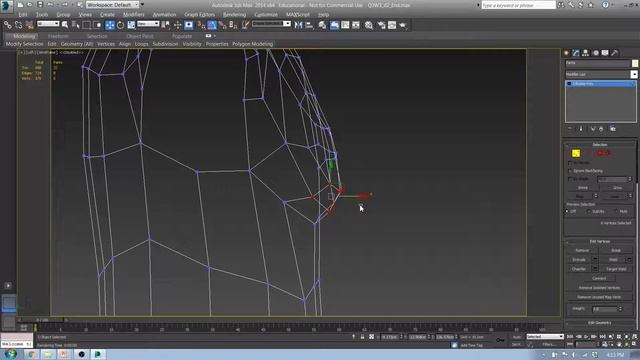Enable the By Vertex checkbox
The height and width of the screenshot is (360, 640).
click(570, 162)
